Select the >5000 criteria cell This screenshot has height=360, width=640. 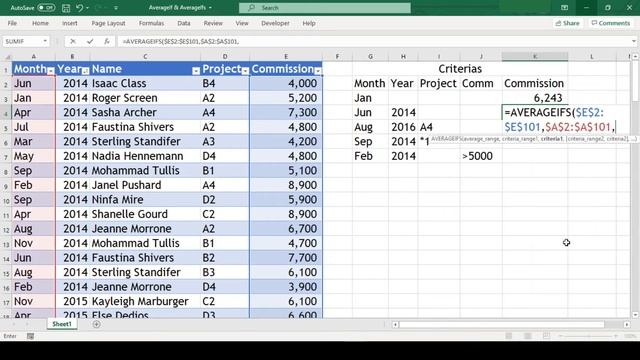(x=481, y=156)
